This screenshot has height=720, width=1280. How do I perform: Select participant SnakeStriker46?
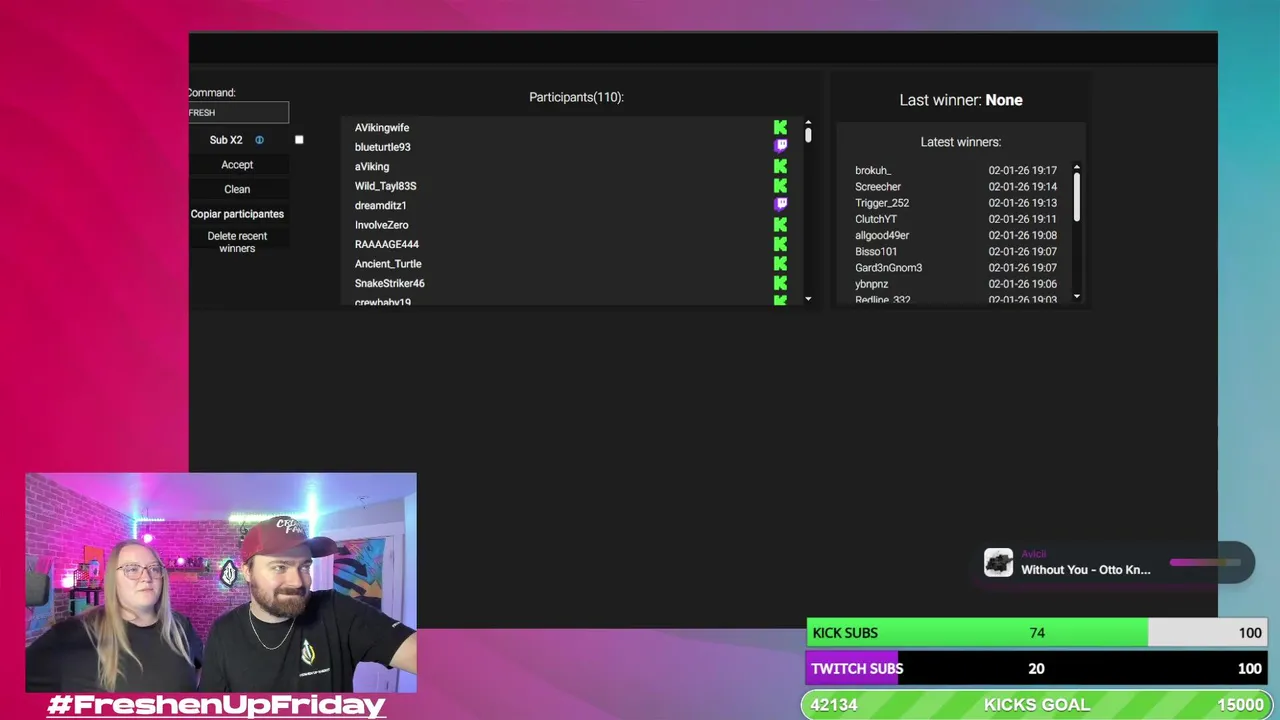(389, 284)
